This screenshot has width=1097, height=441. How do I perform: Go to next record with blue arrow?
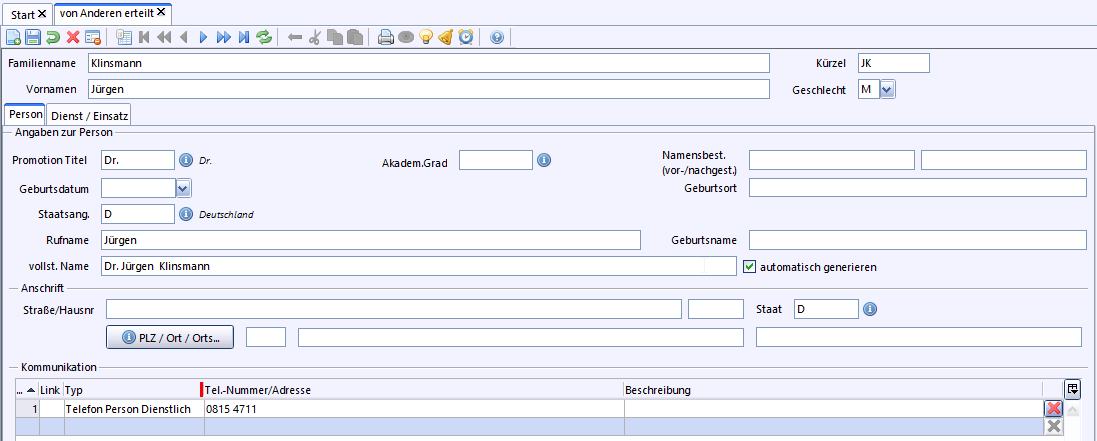203,38
